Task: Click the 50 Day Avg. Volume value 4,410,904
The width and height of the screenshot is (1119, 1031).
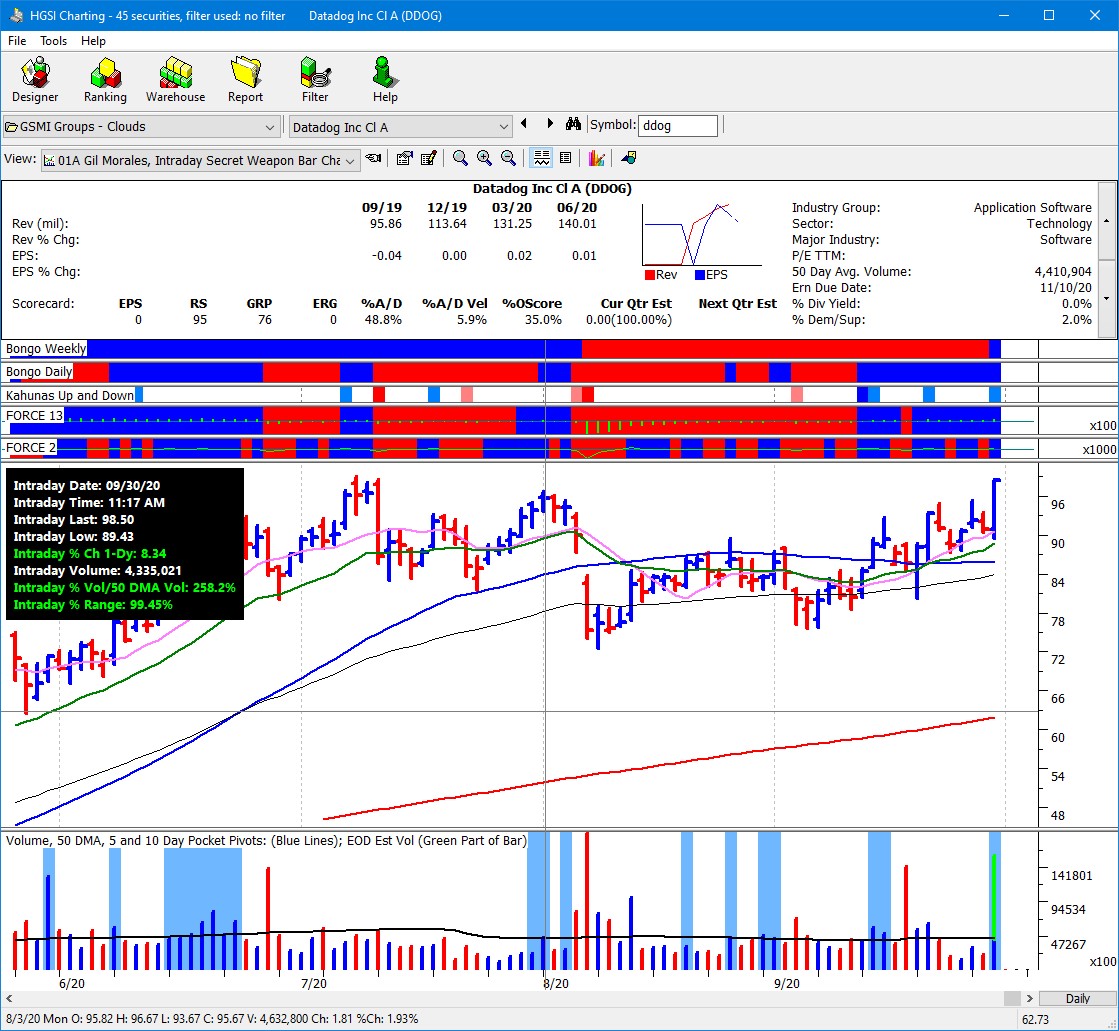Action: coord(1063,272)
